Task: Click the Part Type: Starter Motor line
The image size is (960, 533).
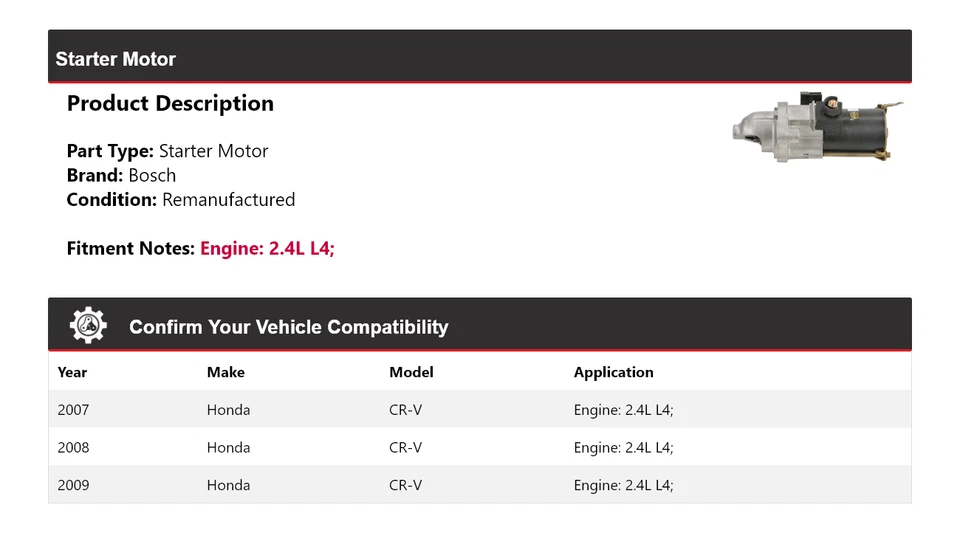Action: point(167,151)
